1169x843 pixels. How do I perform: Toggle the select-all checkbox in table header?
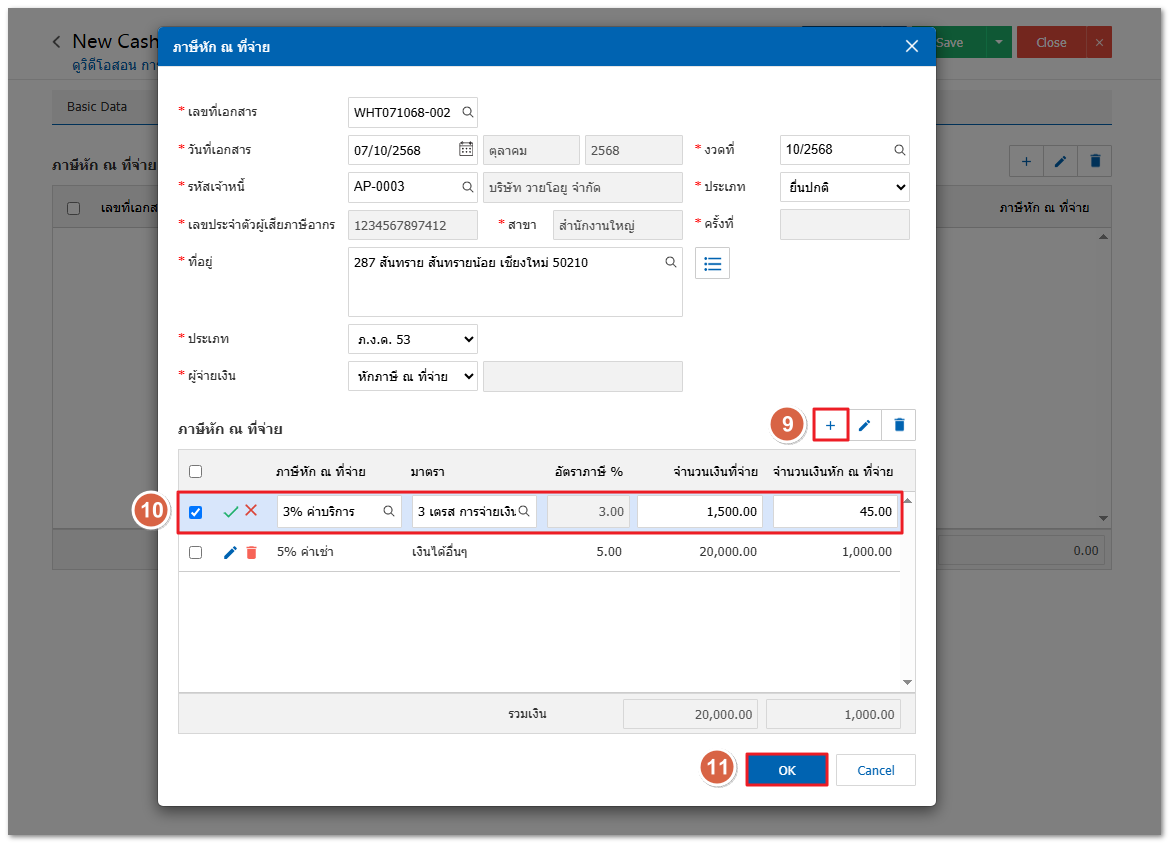point(196,472)
